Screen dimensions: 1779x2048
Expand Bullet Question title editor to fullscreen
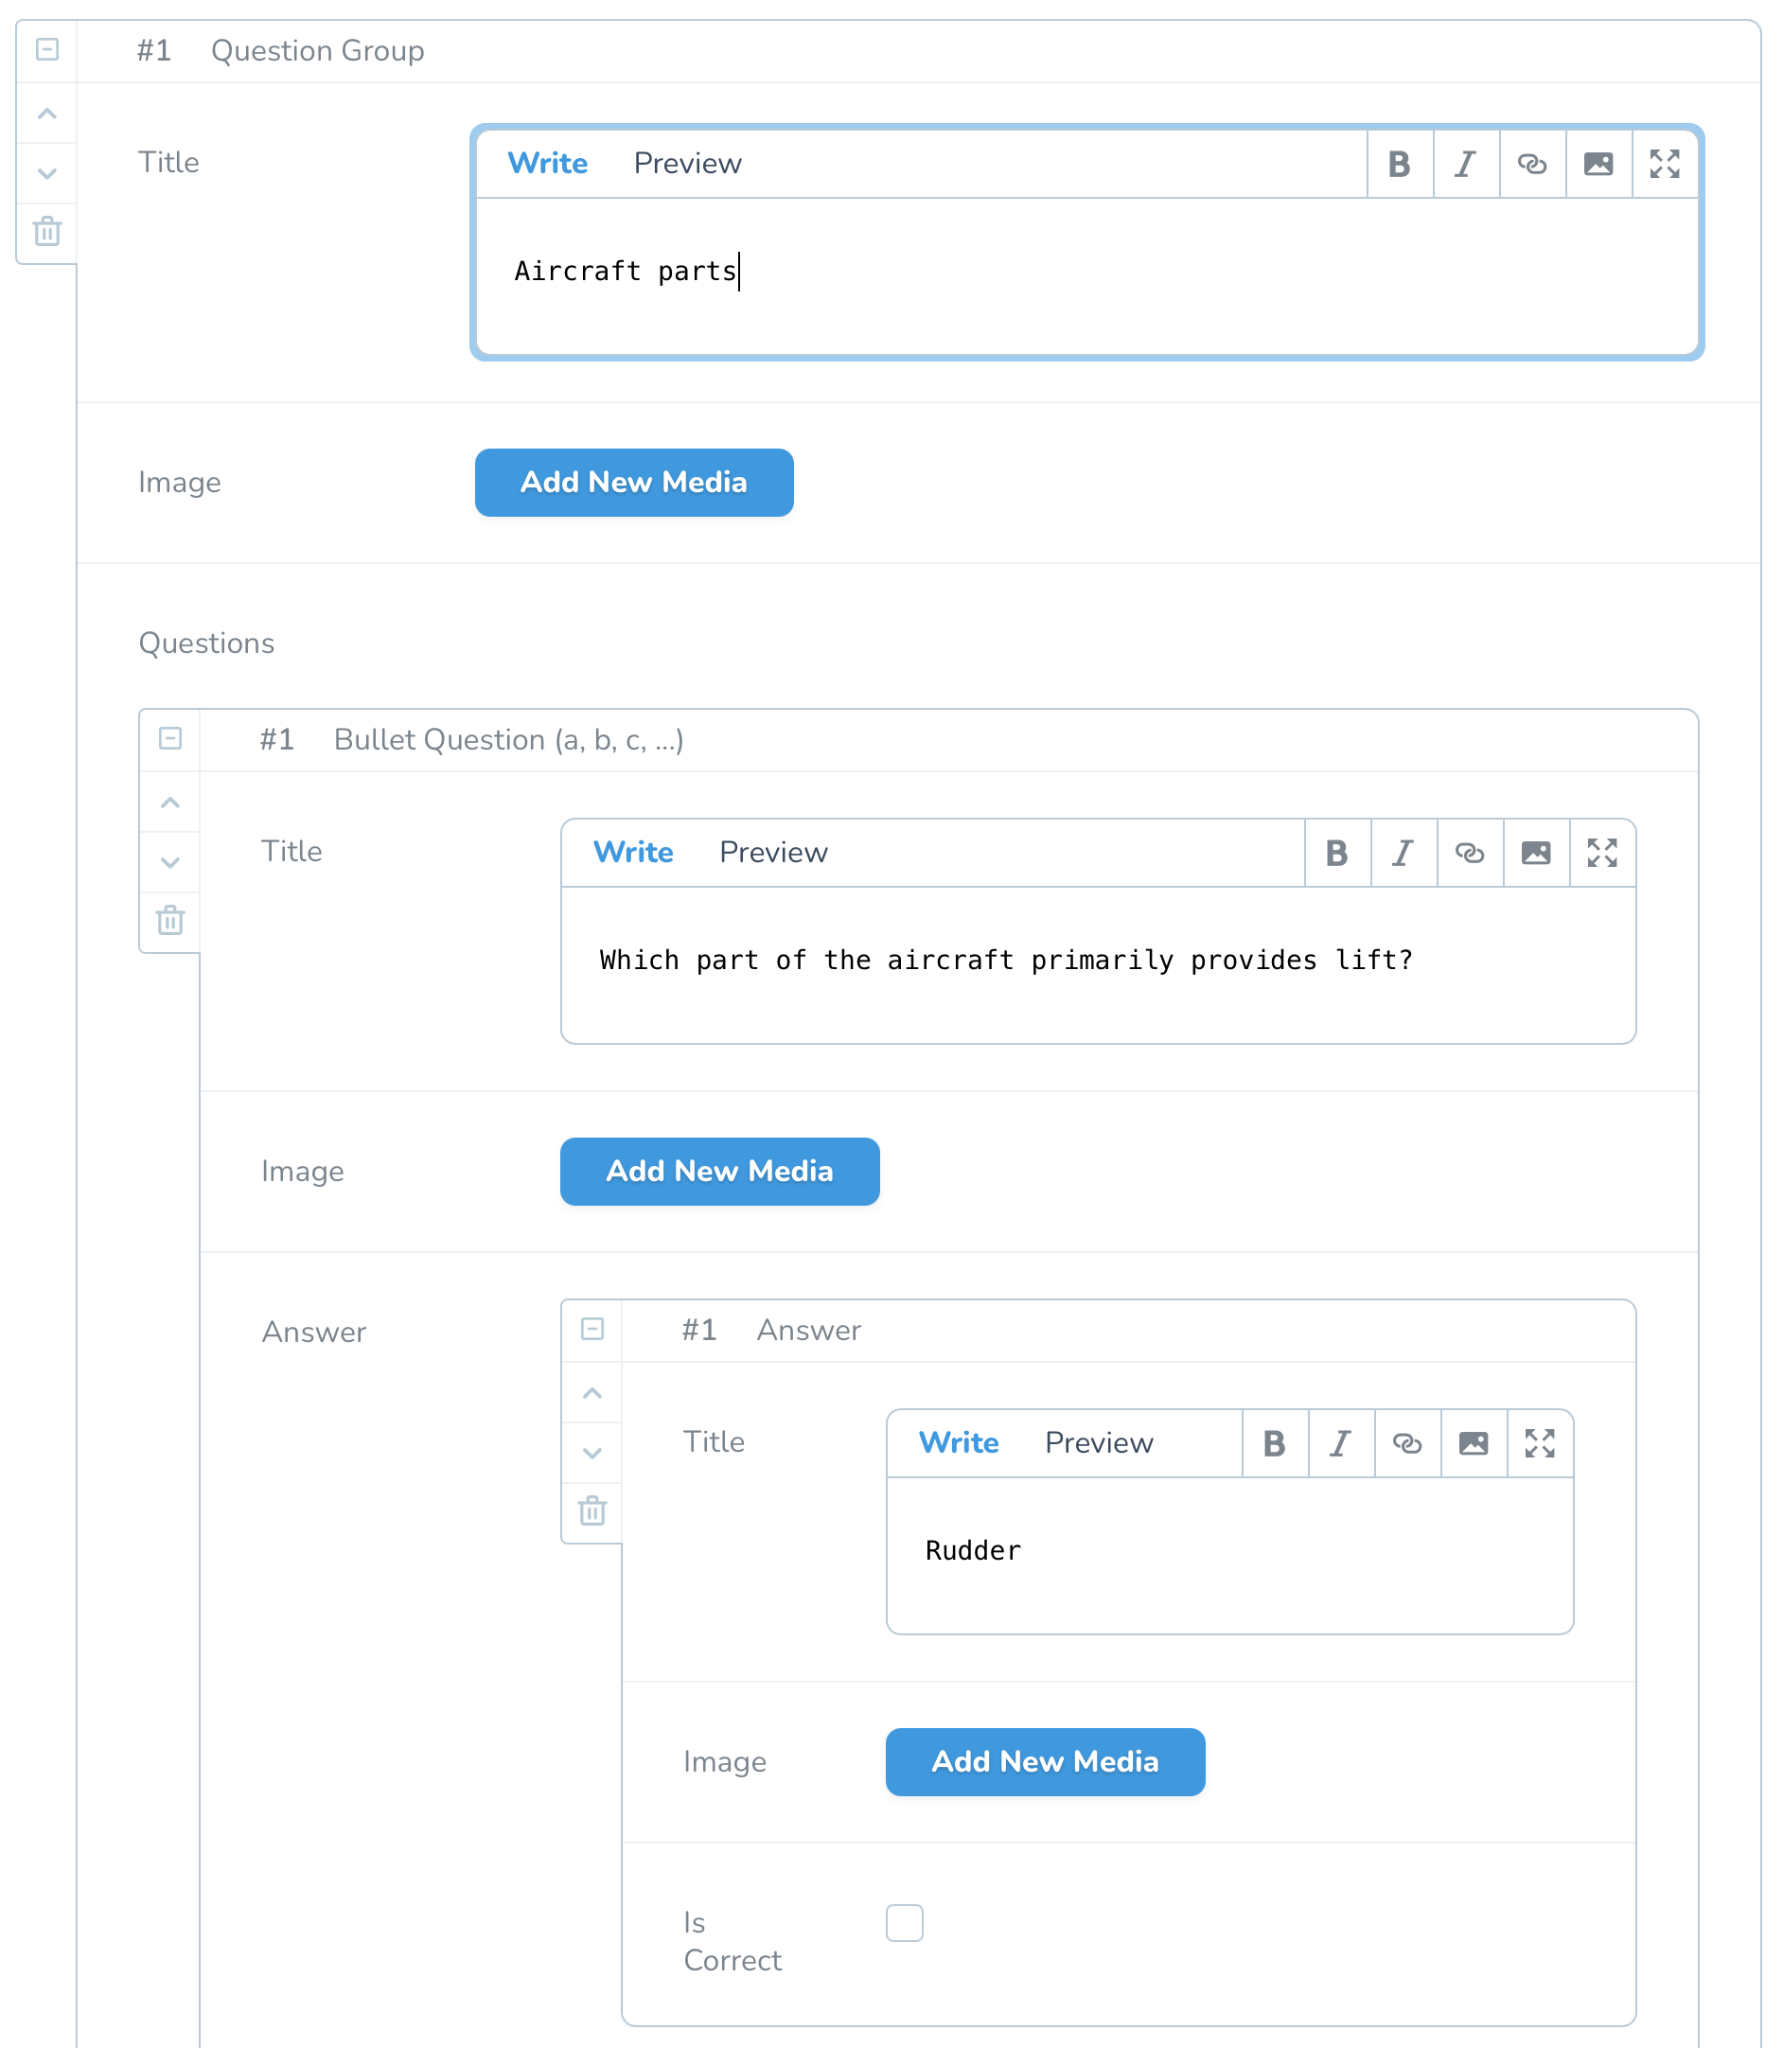point(1601,853)
